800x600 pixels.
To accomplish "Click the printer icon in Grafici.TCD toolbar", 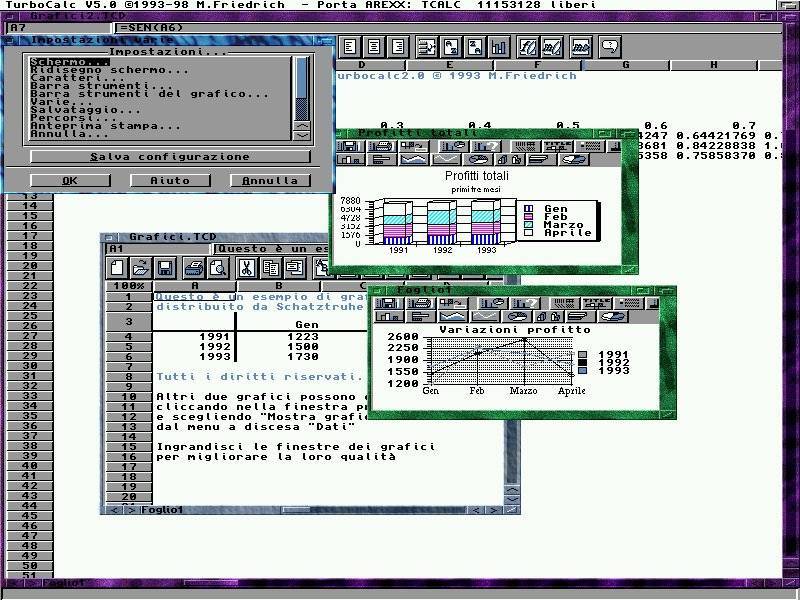I will [191, 267].
